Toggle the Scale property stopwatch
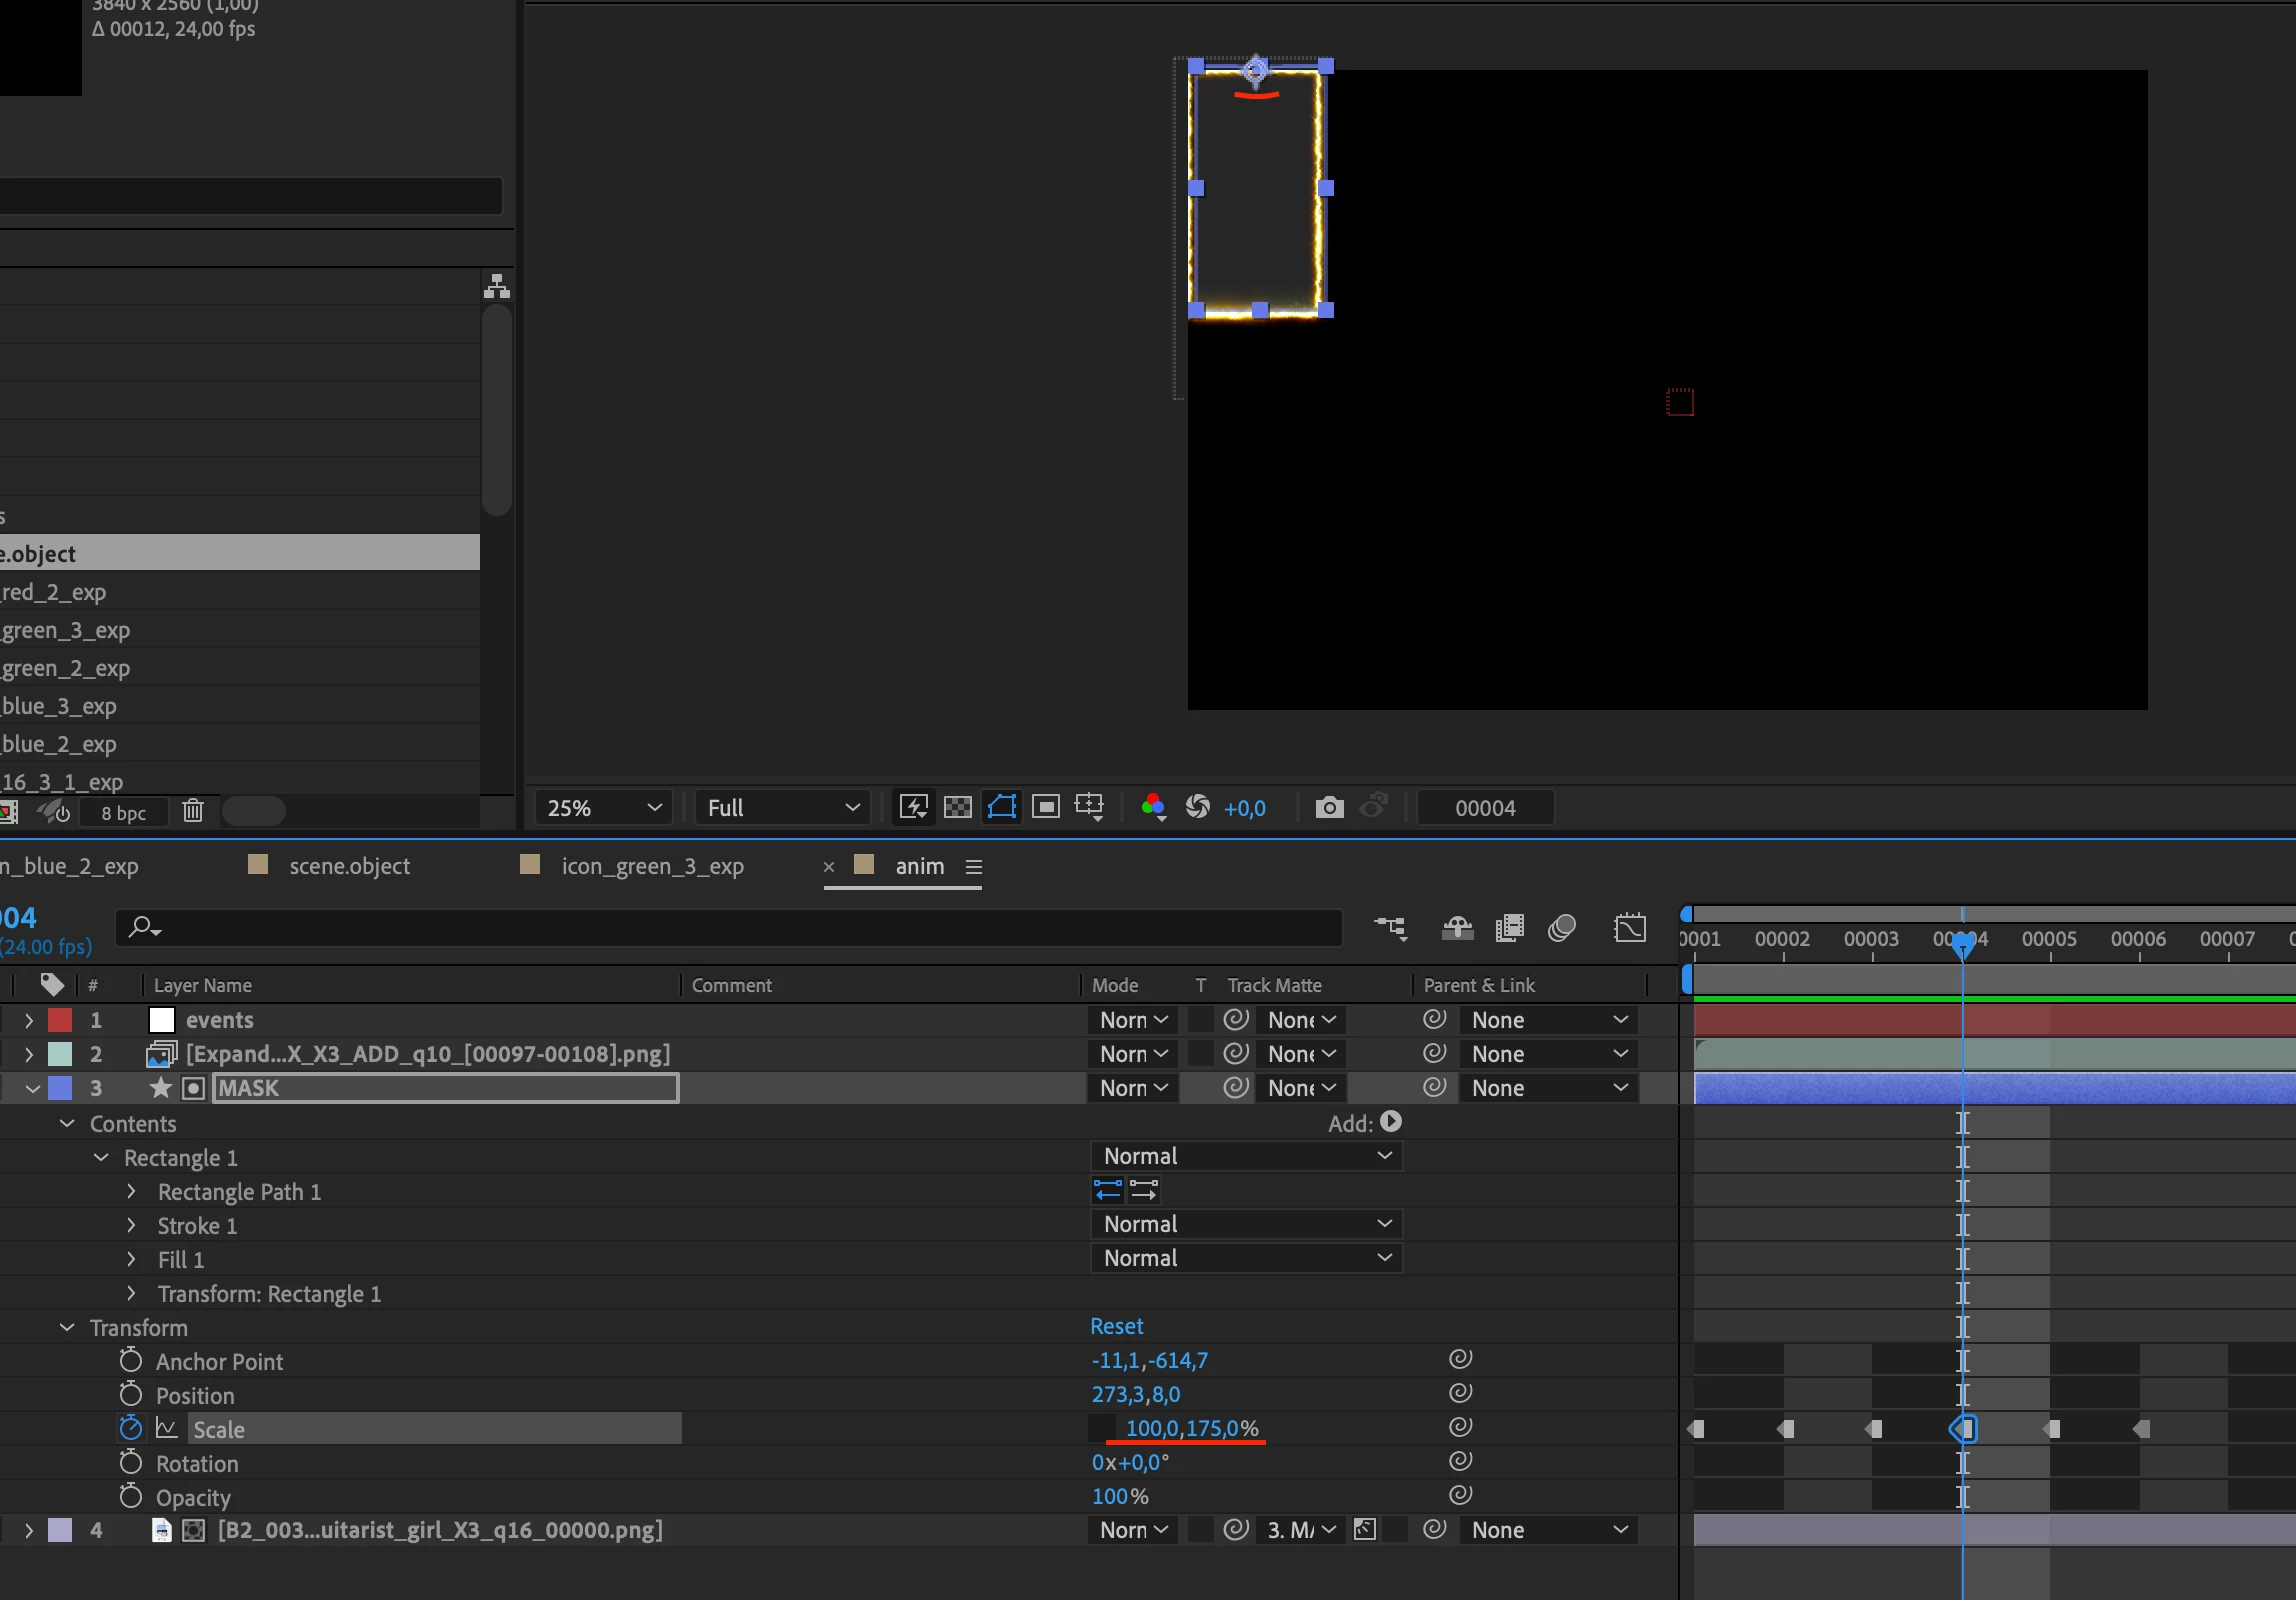Image resolution: width=2296 pixels, height=1600 pixels. [x=130, y=1428]
